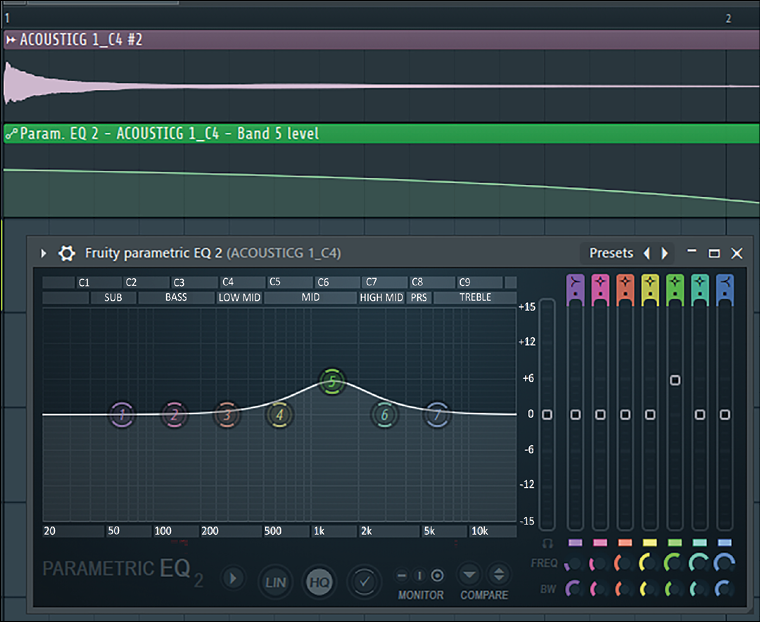Select band 4 node on EQ graph

pos(280,415)
